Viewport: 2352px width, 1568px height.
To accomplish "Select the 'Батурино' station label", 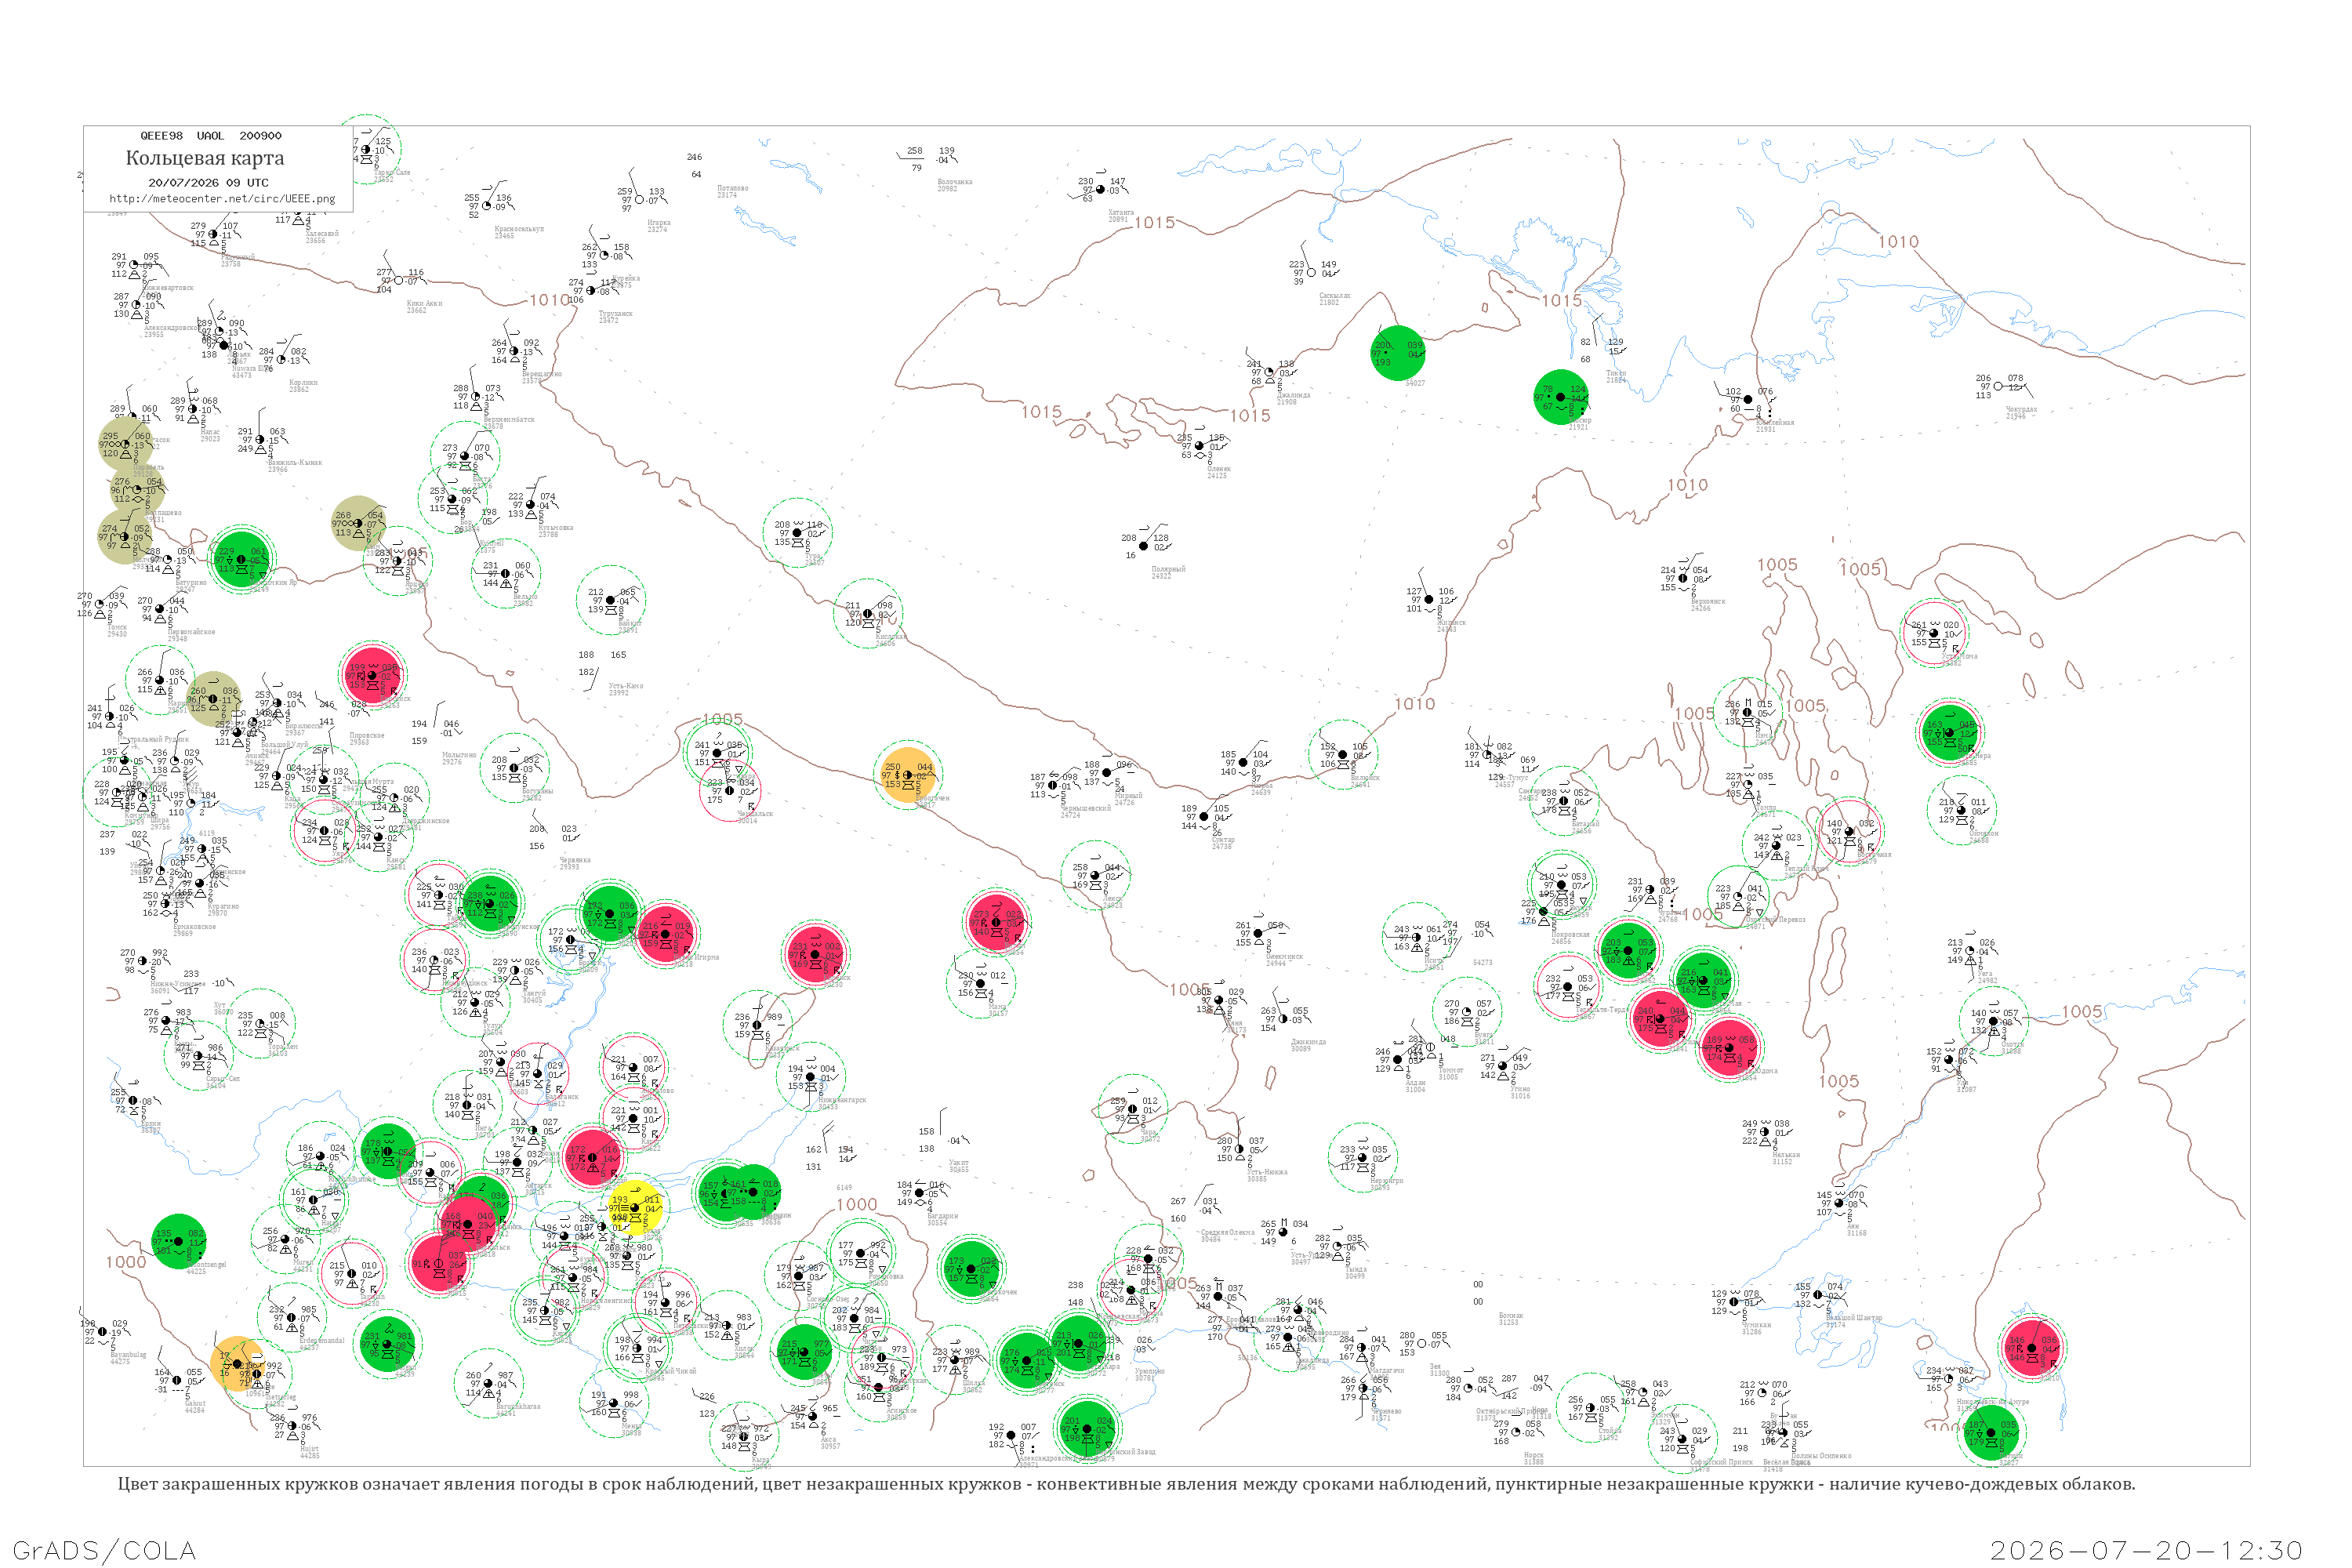I will click(191, 583).
